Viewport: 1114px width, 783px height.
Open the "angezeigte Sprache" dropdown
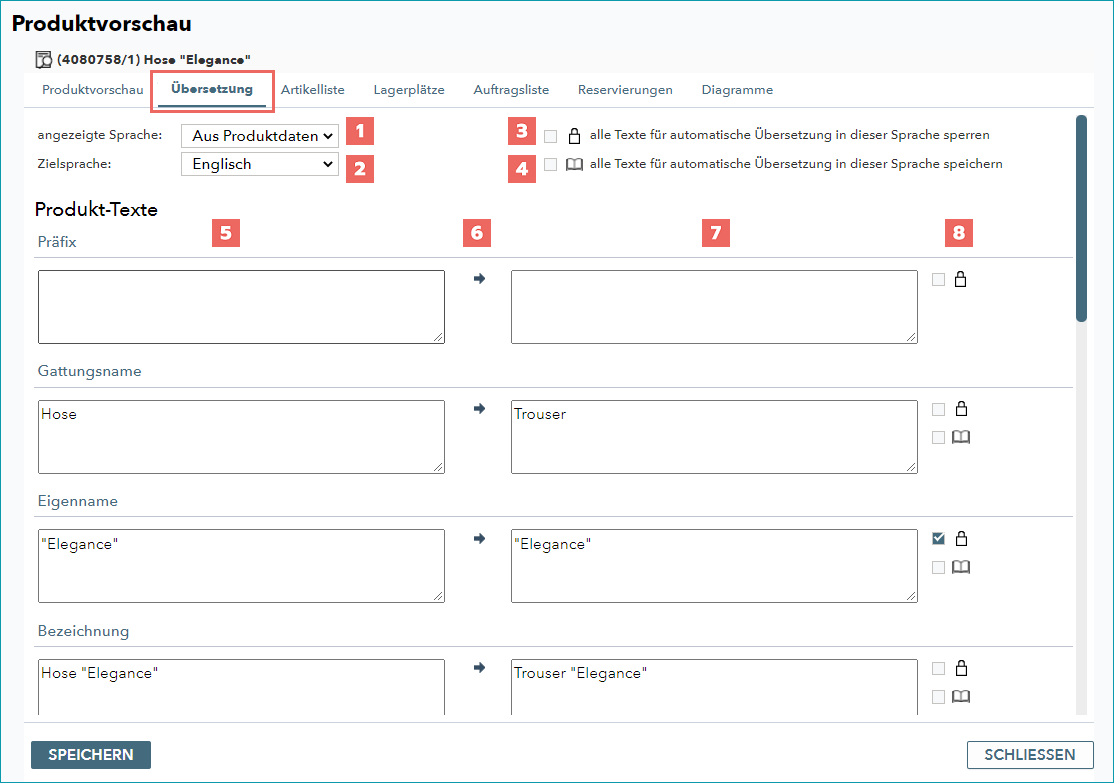click(x=260, y=136)
